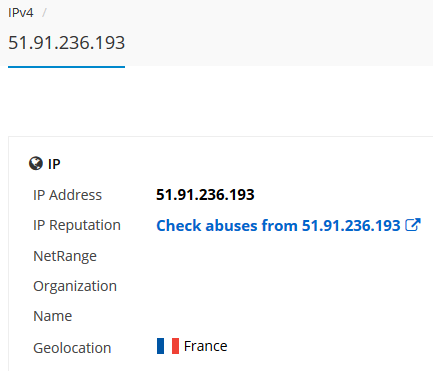Select the bold IP address value
Screen dimensions: 433x371
pos(205,195)
